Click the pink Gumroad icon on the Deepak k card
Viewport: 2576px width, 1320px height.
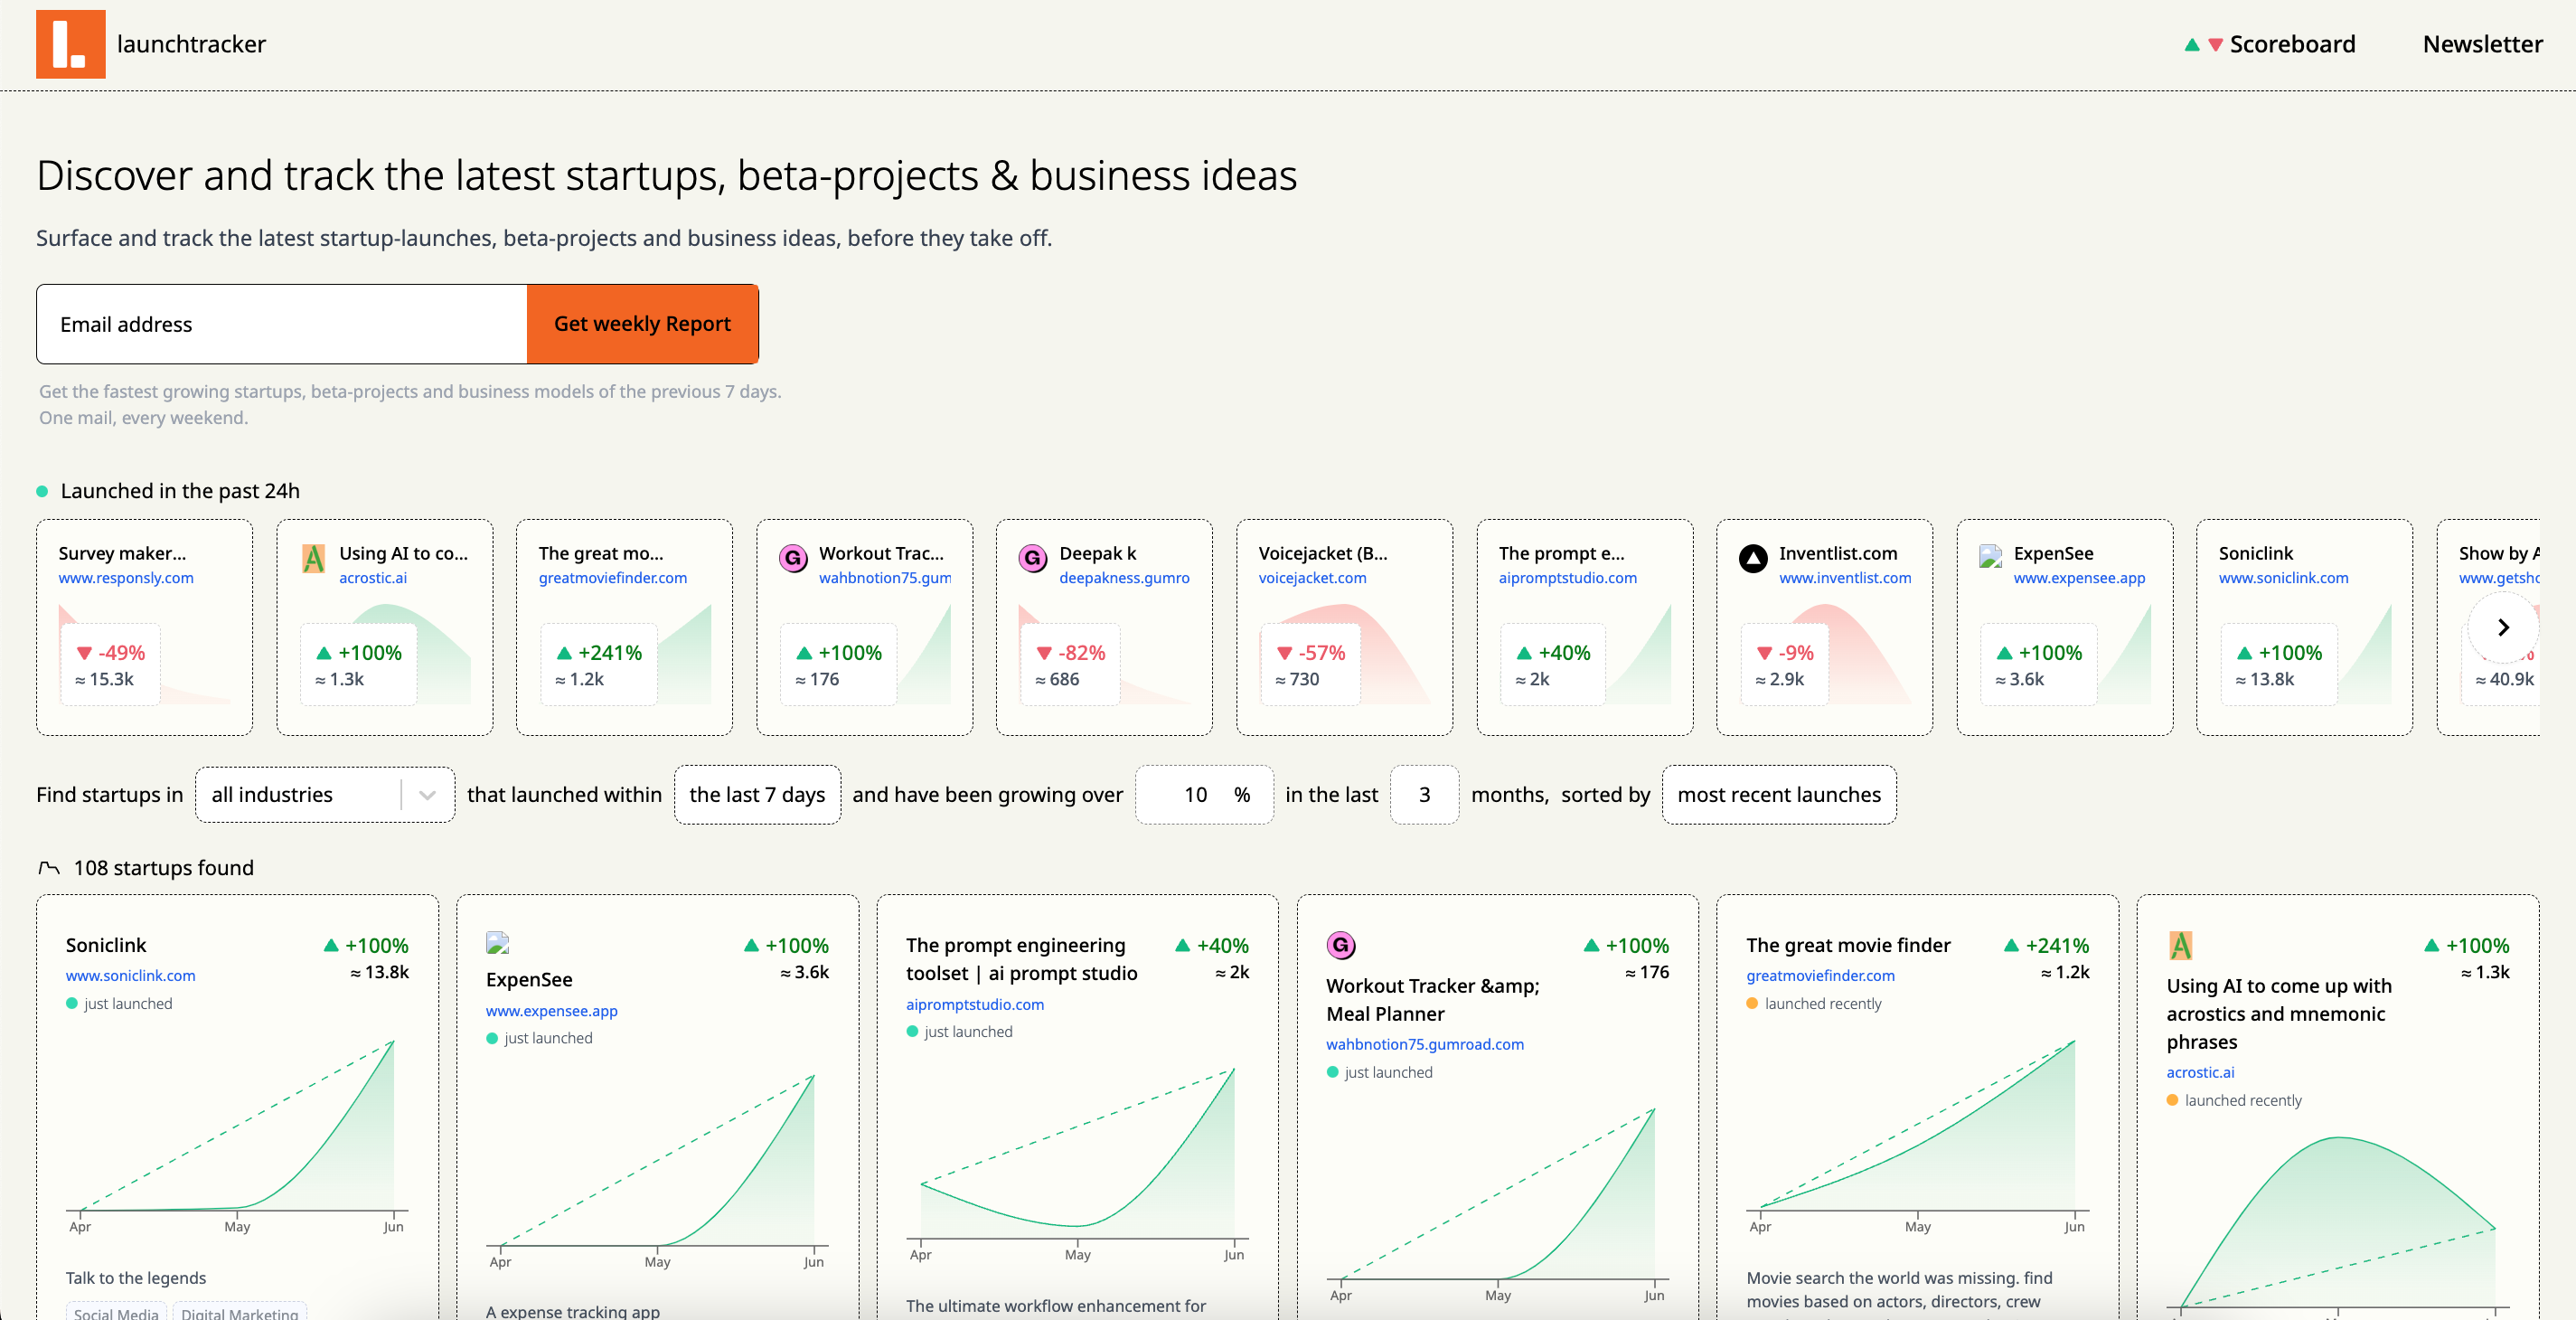[x=1032, y=558]
